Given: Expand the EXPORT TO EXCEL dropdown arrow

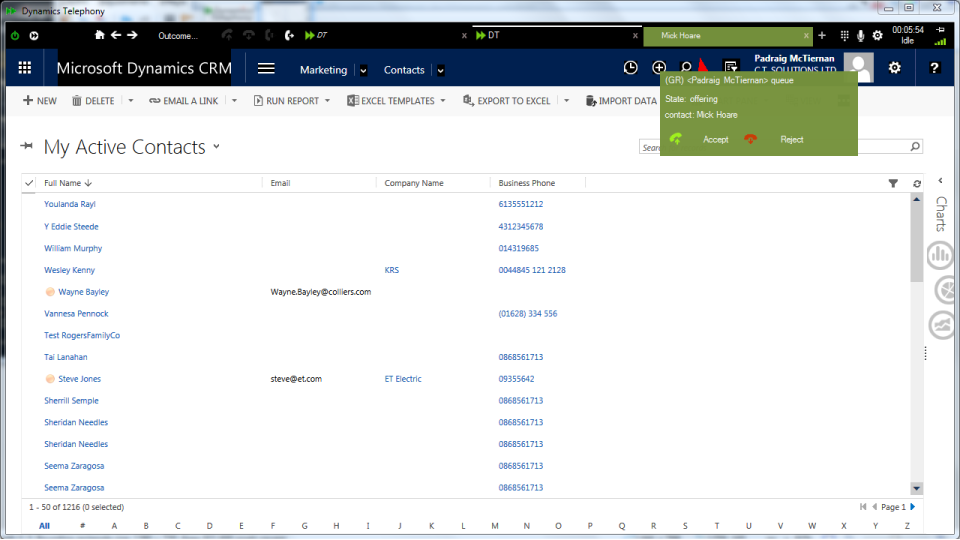Looking at the screenshot, I should coord(566,100).
